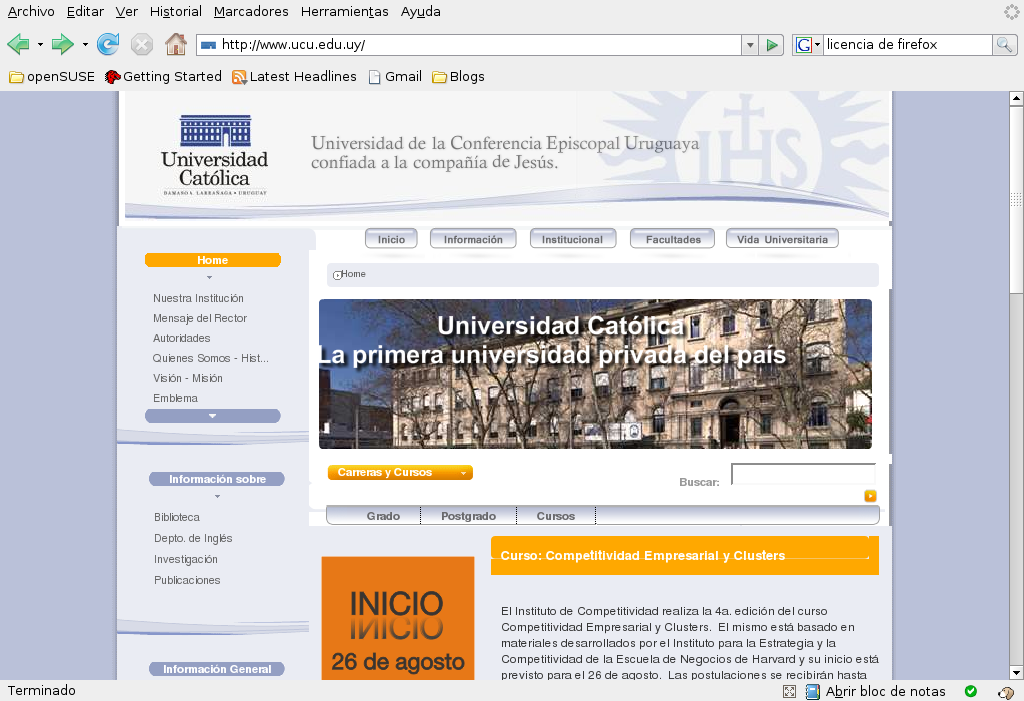
Task: Click the Vida Universitaria navigation button
Action: tap(782, 239)
